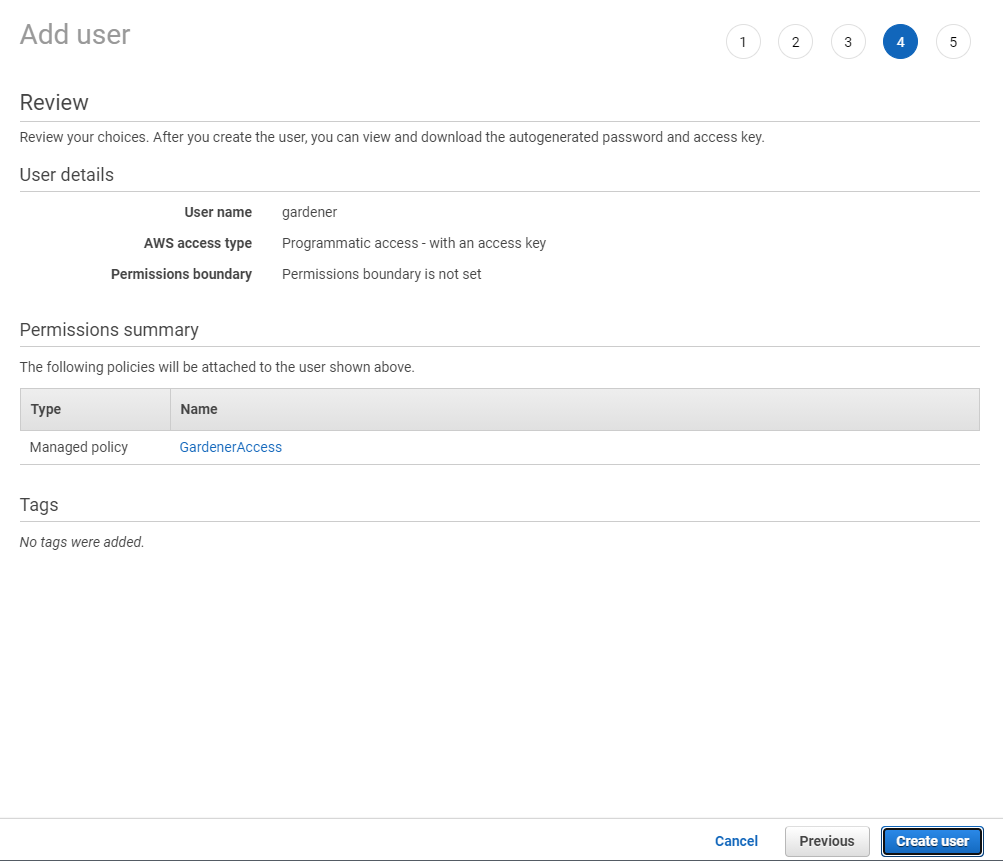The image size is (1003, 861).
Task: Click 'Permissions boundary is not set' text
Action: click(382, 274)
